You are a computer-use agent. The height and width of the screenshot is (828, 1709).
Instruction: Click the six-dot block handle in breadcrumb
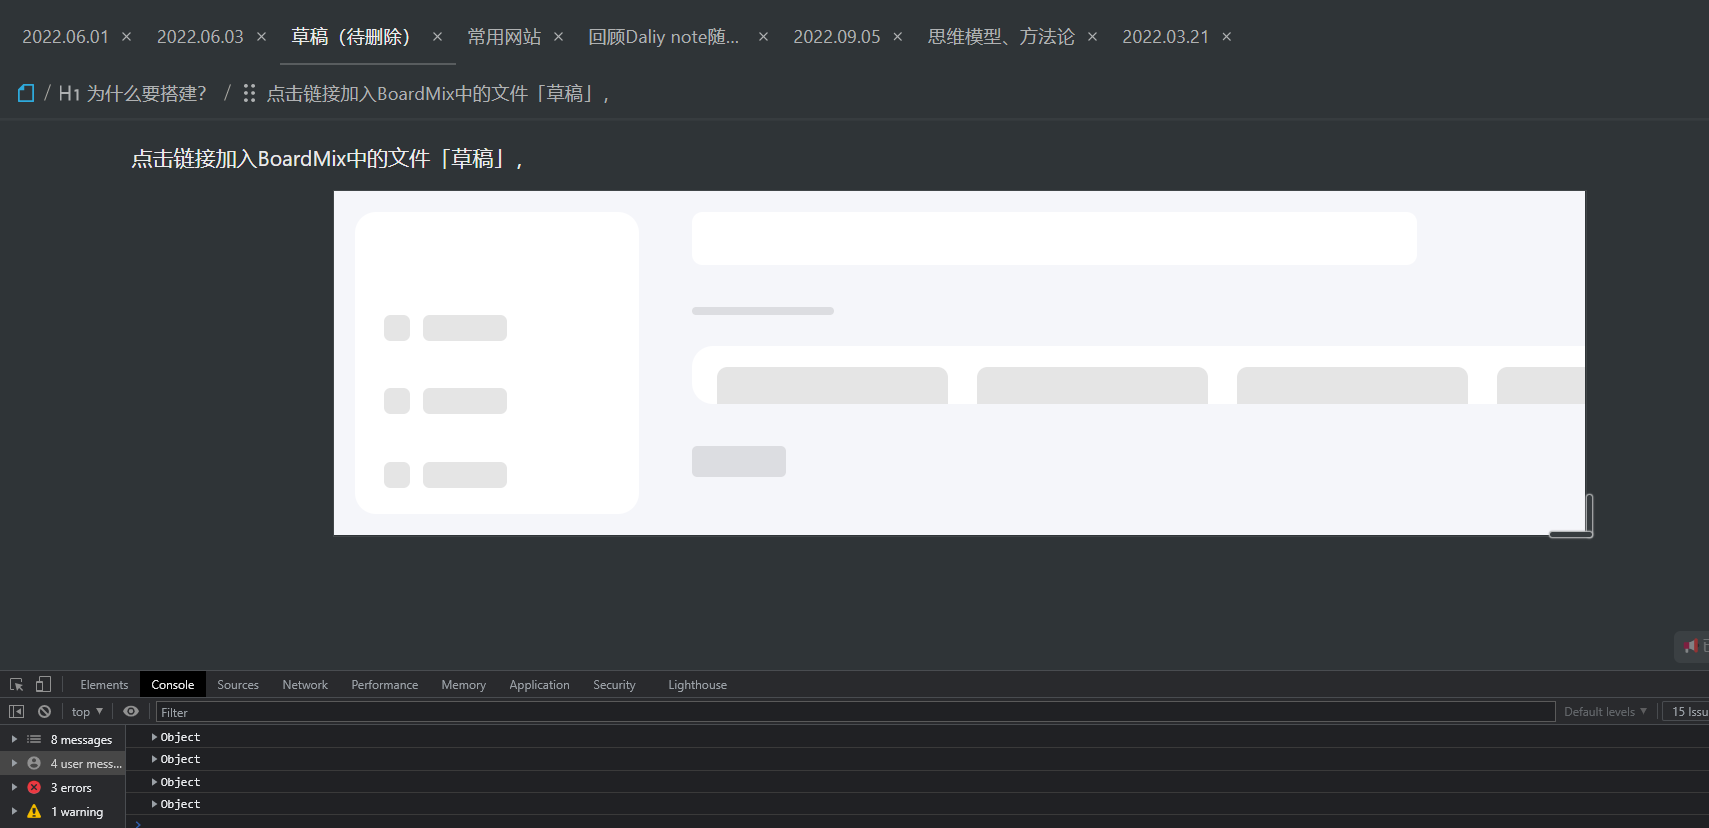coord(249,93)
